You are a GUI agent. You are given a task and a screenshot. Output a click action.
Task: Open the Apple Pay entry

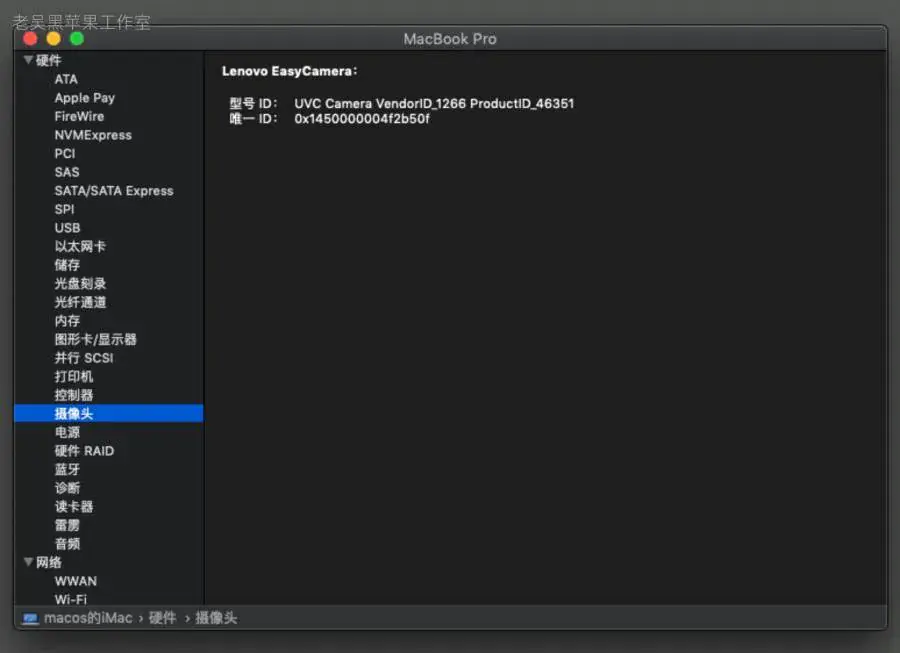(x=84, y=98)
